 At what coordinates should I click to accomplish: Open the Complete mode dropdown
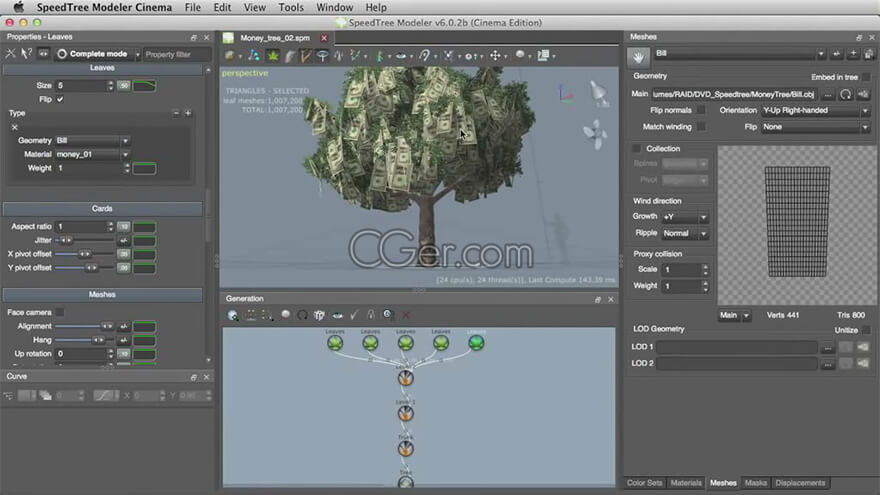tap(98, 54)
